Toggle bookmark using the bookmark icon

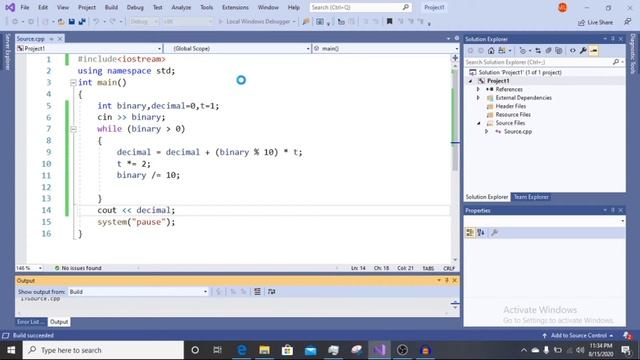click(x=389, y=22)
